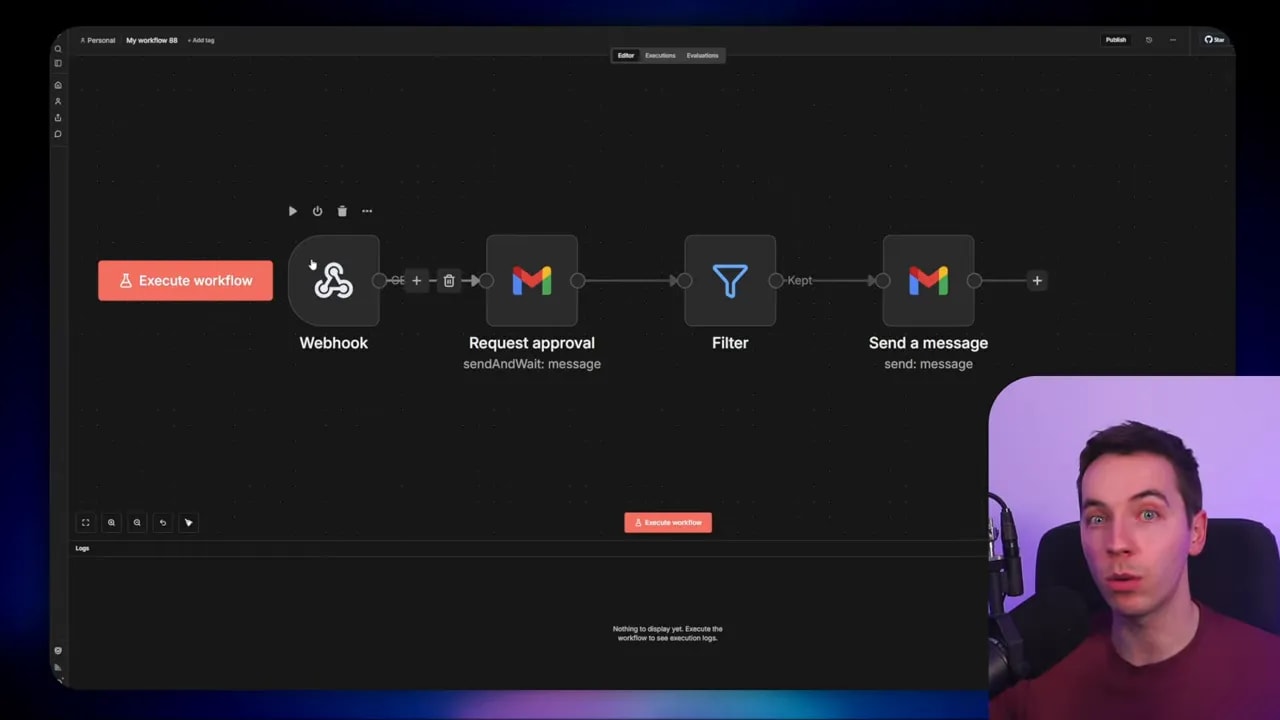
Task: Switch to the Evaluations tab
Action: click(x=702, y=55)
